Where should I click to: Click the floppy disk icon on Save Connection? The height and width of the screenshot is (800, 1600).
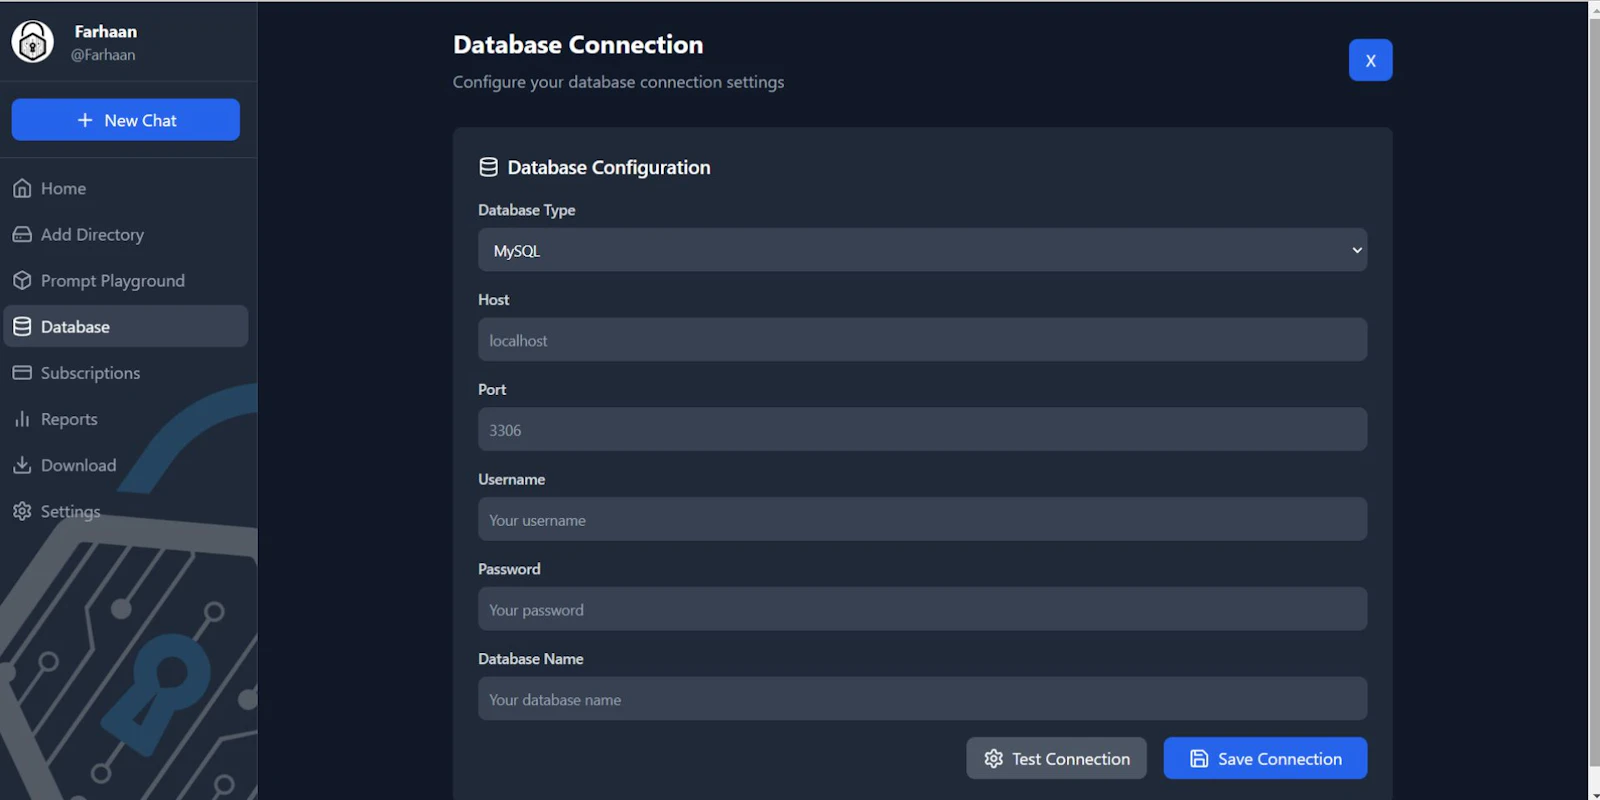[x=1199, y=758]
